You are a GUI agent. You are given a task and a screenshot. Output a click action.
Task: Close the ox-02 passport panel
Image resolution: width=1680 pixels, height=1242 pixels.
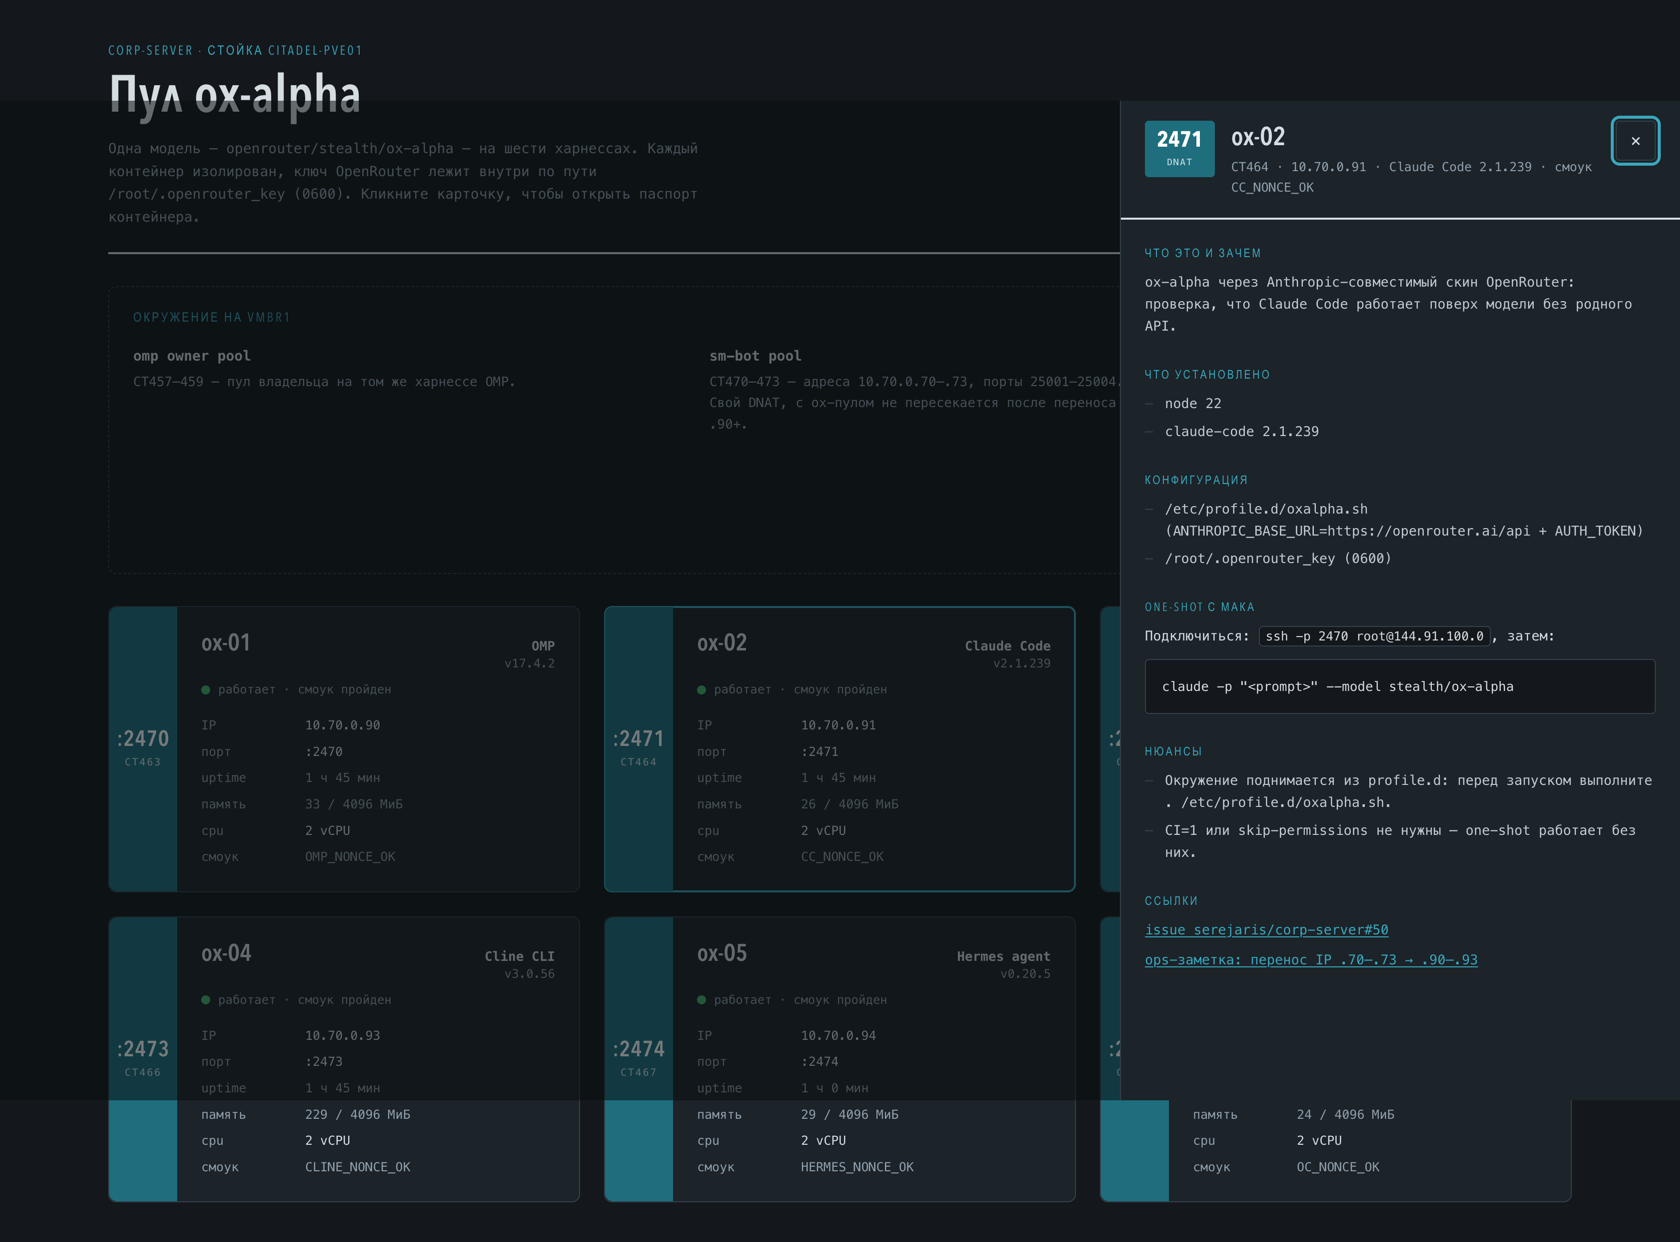[x=1635, y=141]
